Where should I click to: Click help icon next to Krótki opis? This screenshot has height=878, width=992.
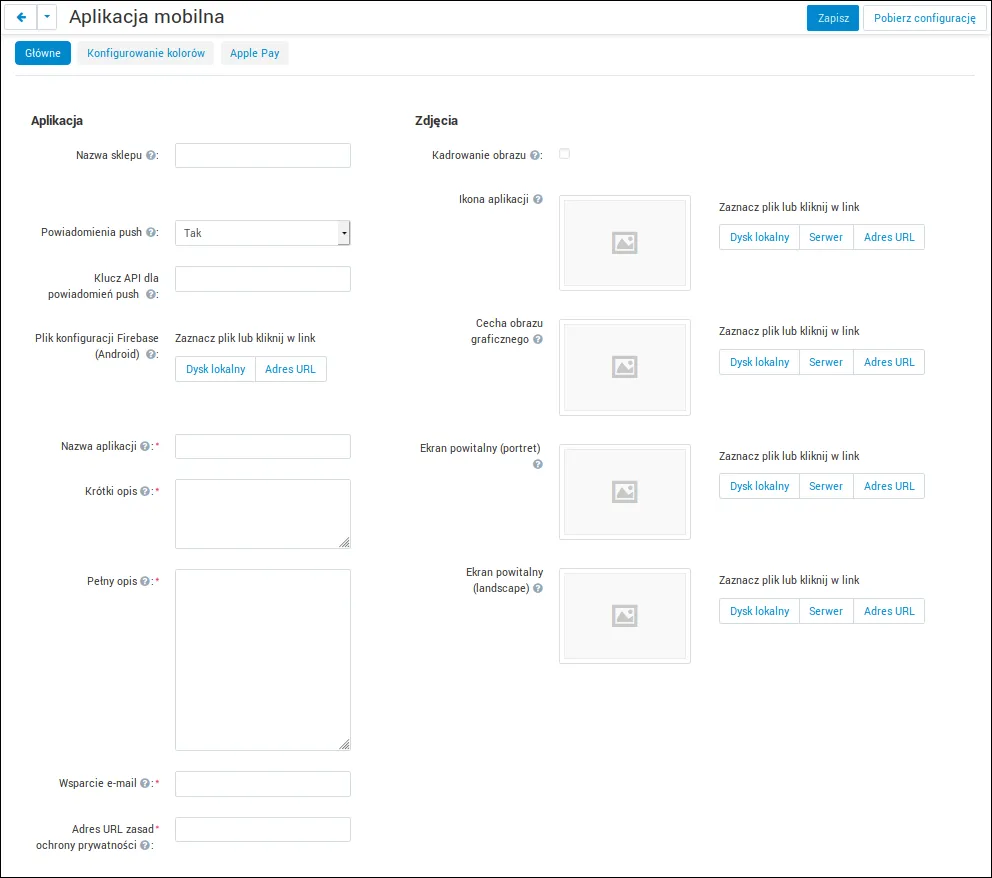click(x=145, y=491)
